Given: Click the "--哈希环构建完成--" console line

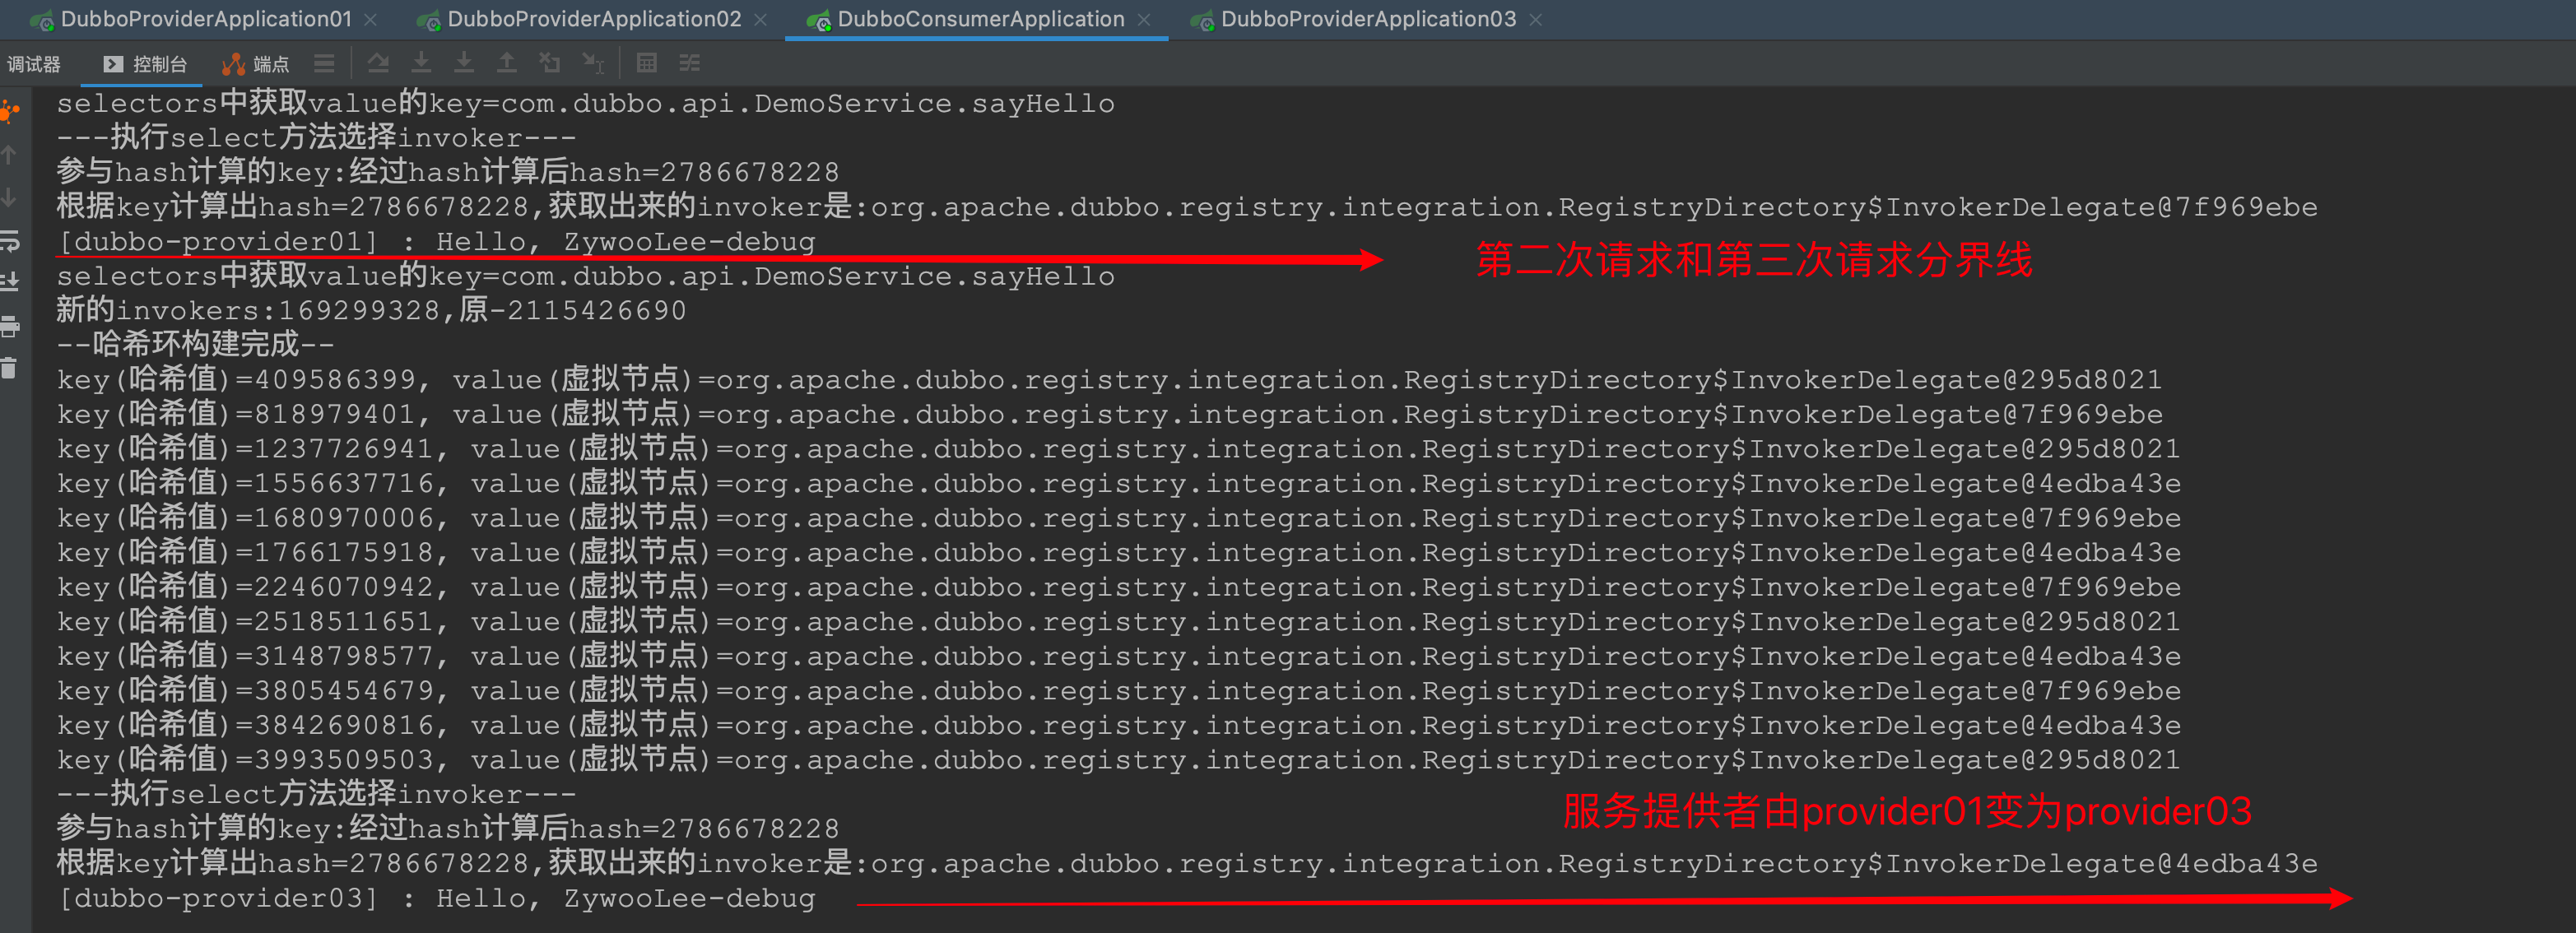Looking at the screenshot, I should pos(195,345).
